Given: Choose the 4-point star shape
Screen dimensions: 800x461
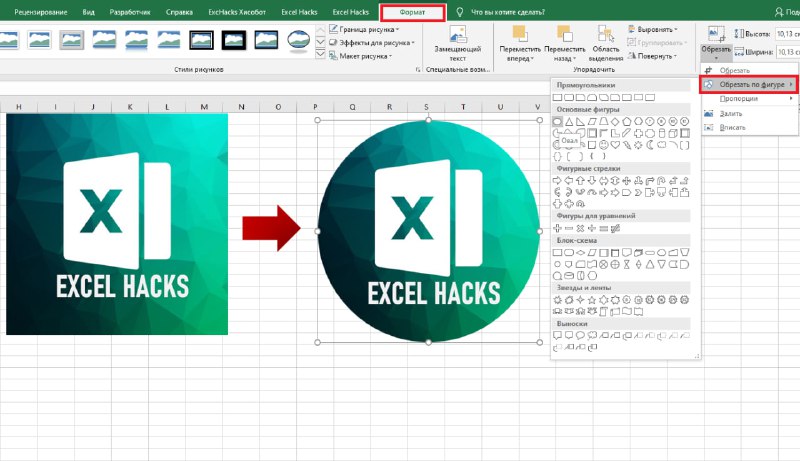Looking at the screenshot, I should (580, 300).
